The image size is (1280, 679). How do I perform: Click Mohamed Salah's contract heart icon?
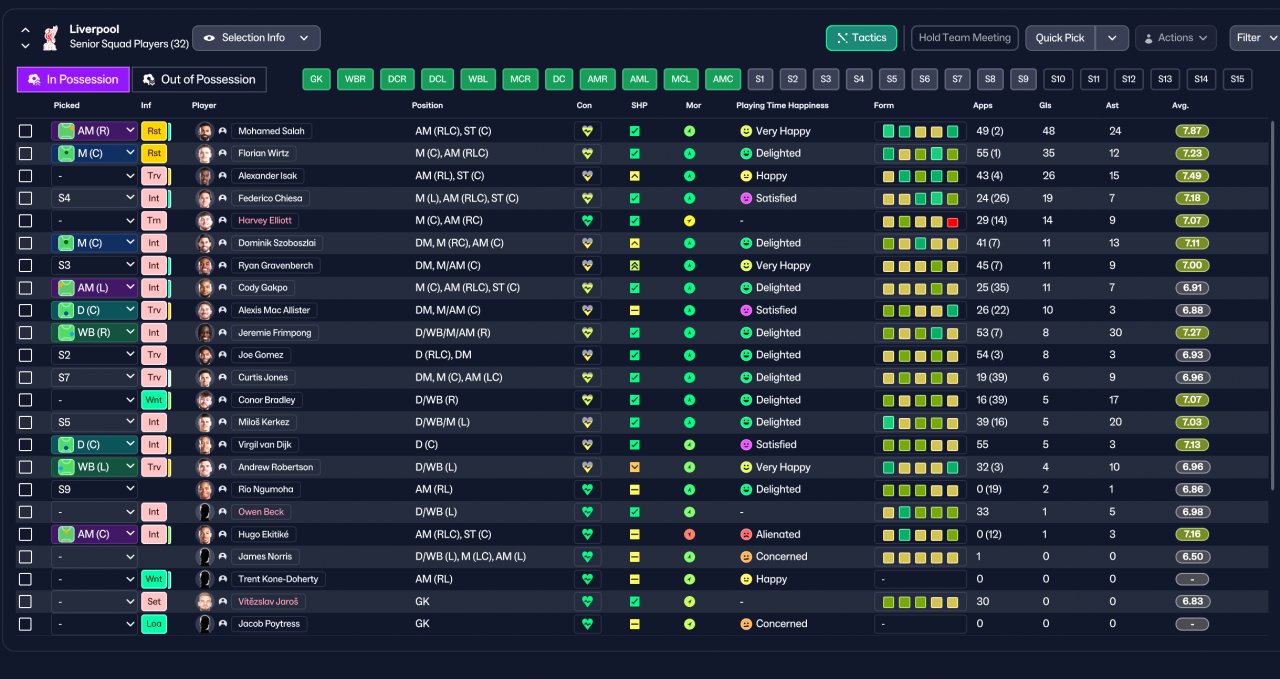(588, 131)
